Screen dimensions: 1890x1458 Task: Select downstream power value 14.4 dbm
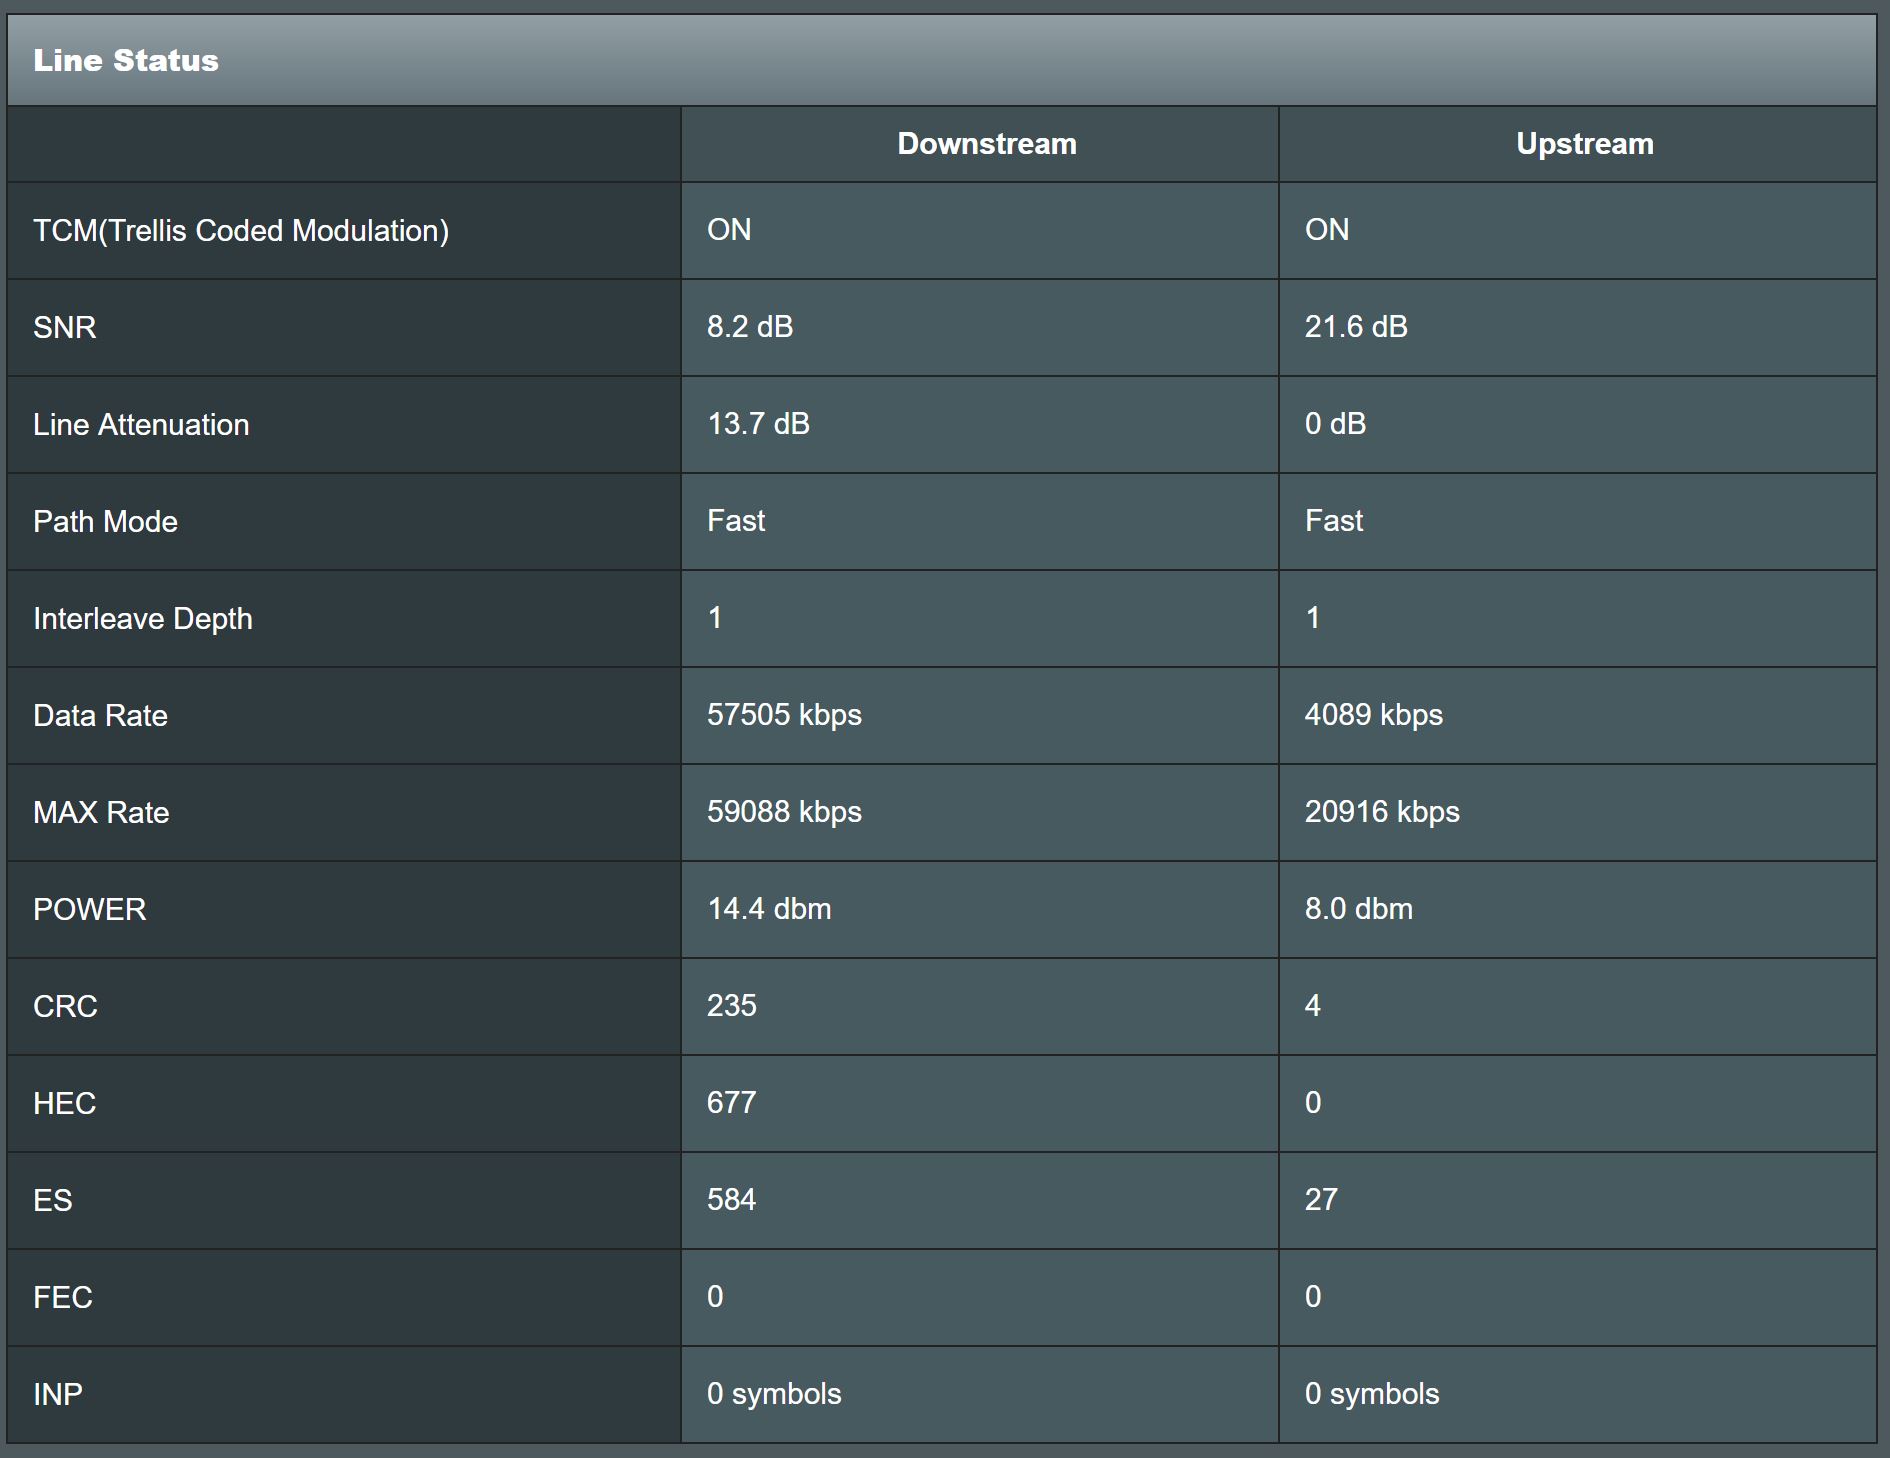[769, 909]
